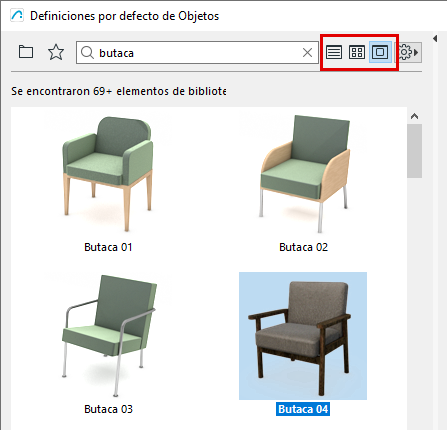Open the folder view icon

click(x=26, y=52)
